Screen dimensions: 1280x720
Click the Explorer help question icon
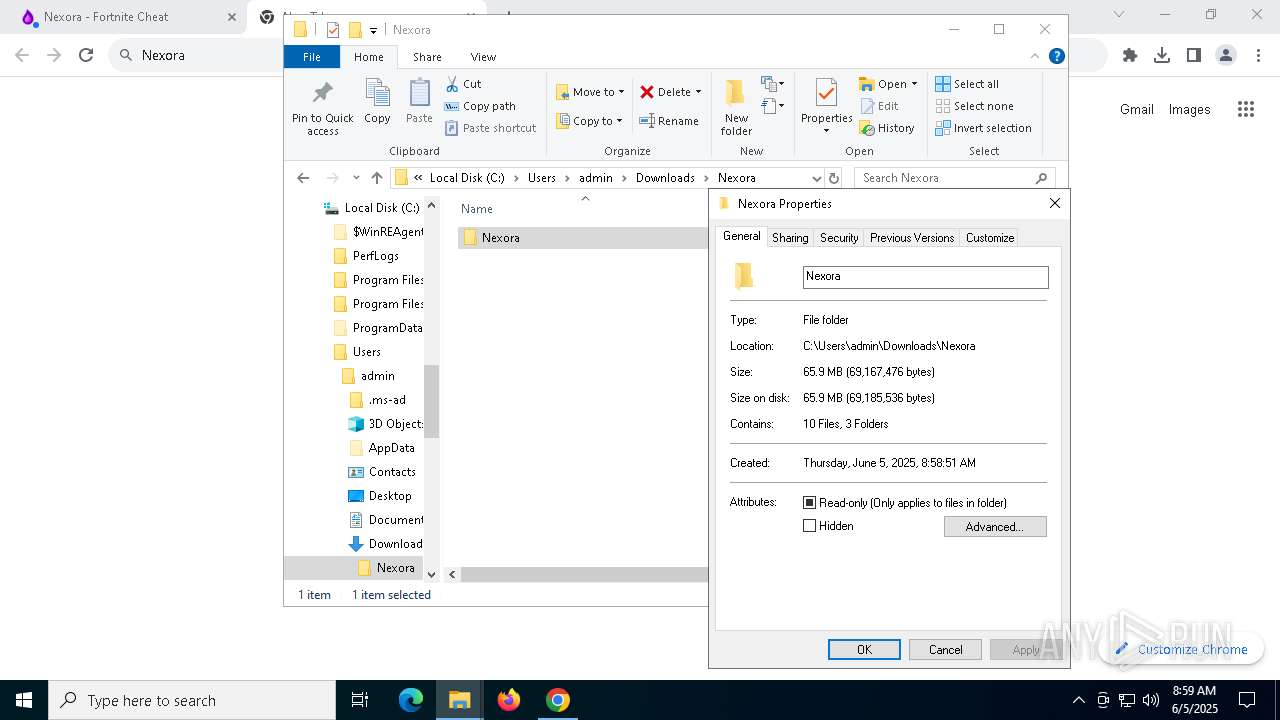(1056, 56)
